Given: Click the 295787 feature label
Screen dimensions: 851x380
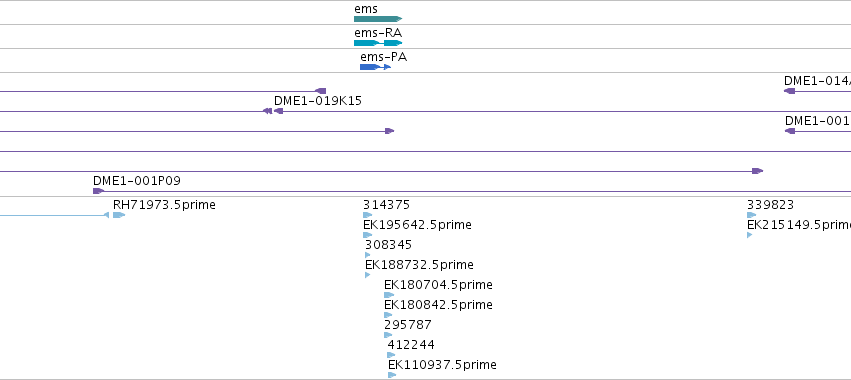Looking at the screenshot, I should pos(408,325).
